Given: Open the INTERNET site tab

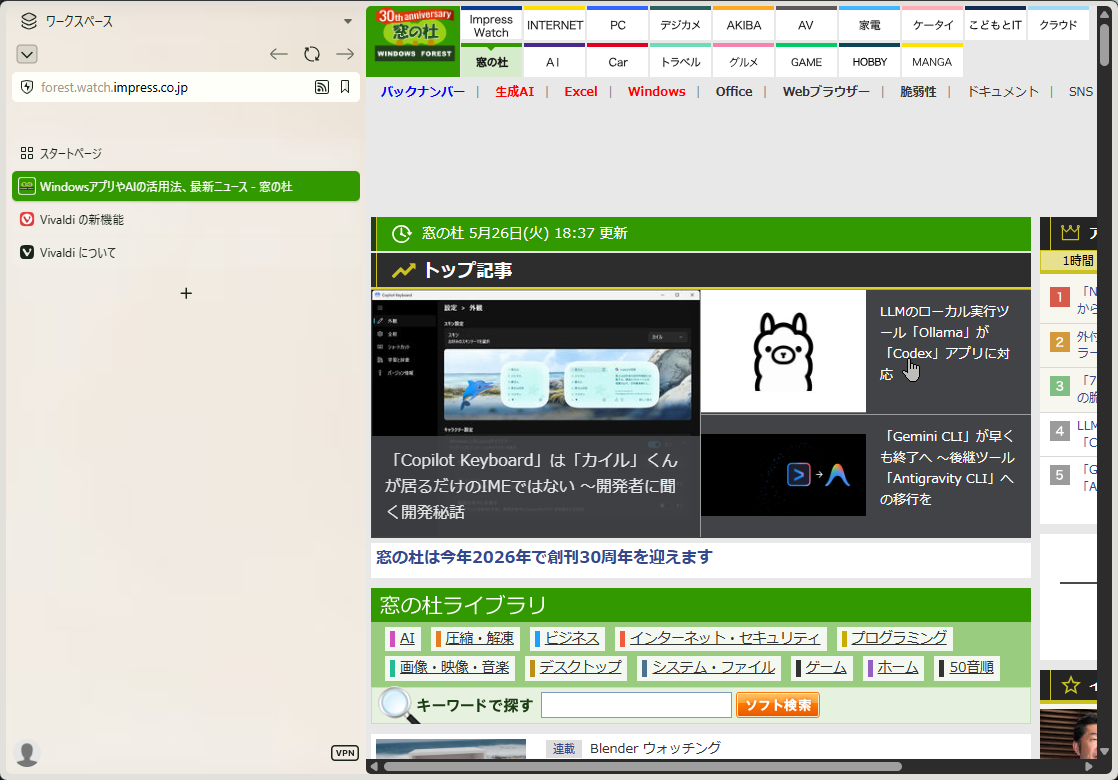Looking at the screenshot, I should [x=555, y=25].
